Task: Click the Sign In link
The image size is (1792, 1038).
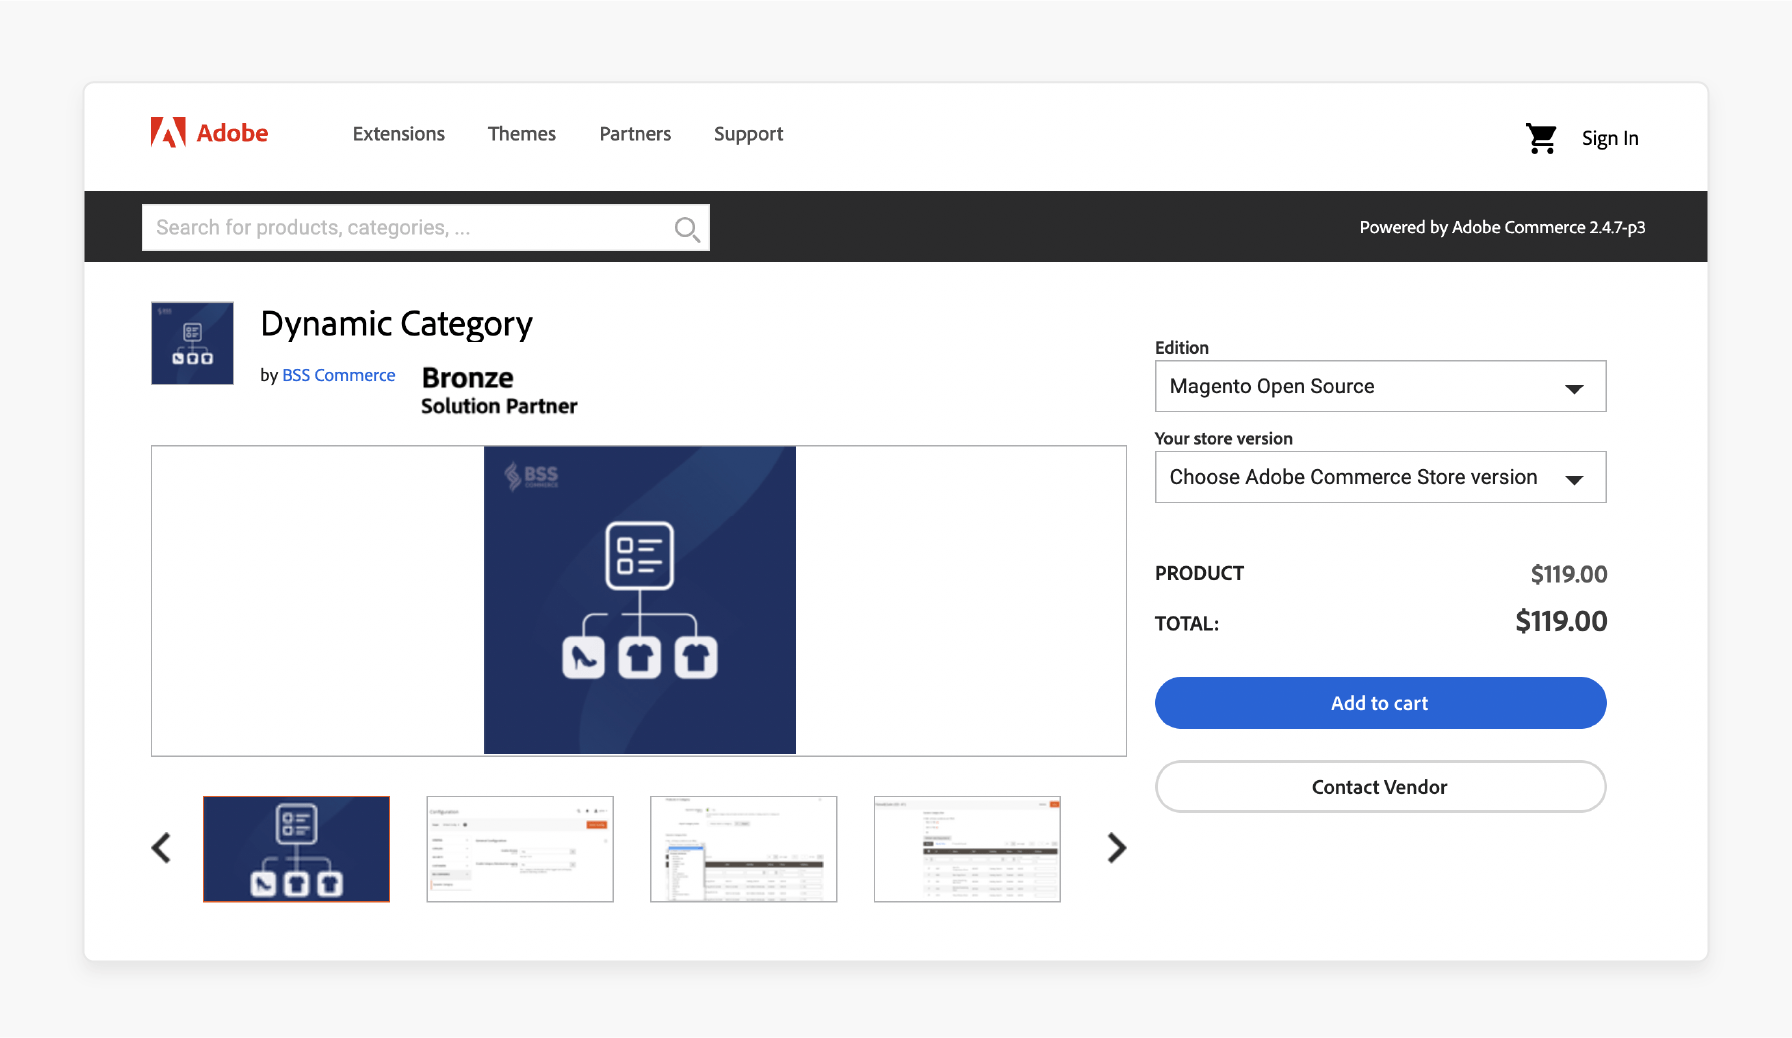Action: click(x=1609, y=138)
